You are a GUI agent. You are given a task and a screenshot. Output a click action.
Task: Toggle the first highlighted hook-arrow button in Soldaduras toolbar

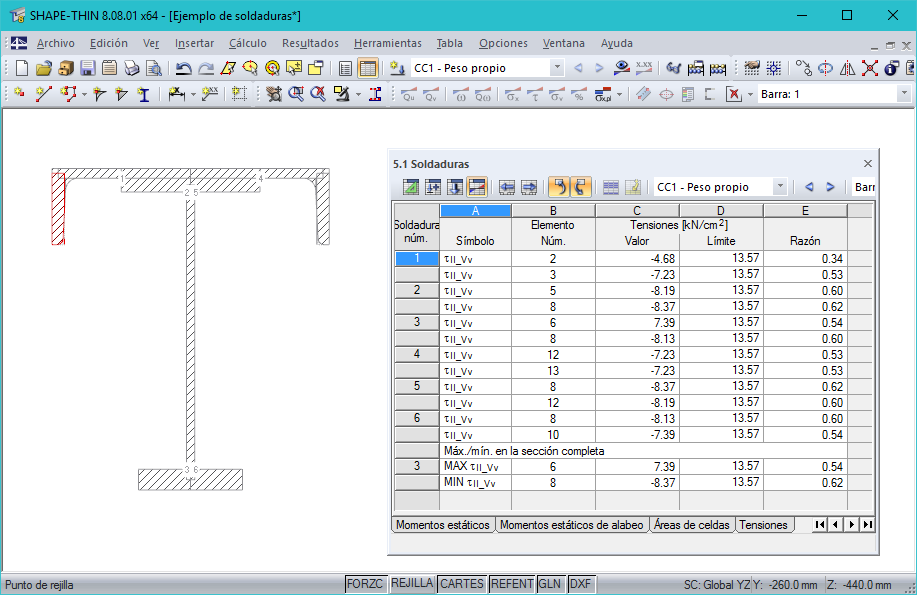tap(559, 187)
